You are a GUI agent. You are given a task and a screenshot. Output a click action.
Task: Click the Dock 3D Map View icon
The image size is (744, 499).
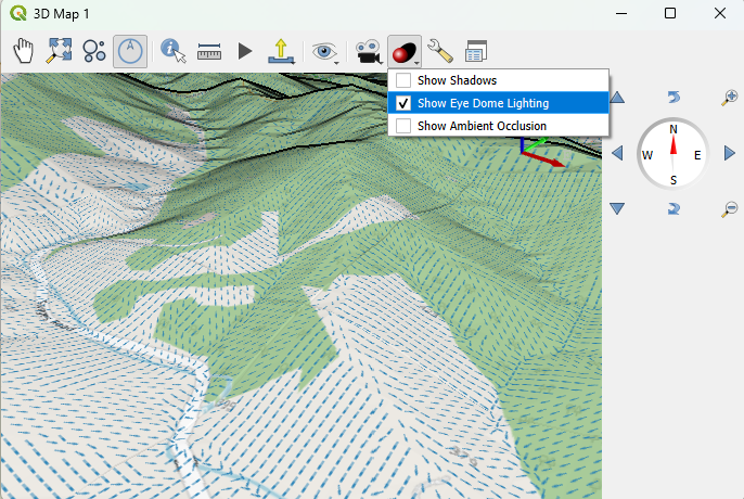point(476,51)
